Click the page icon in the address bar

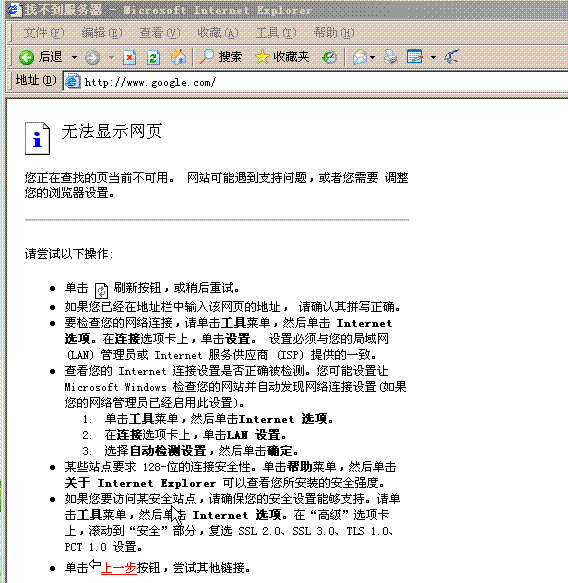[73, 81]
